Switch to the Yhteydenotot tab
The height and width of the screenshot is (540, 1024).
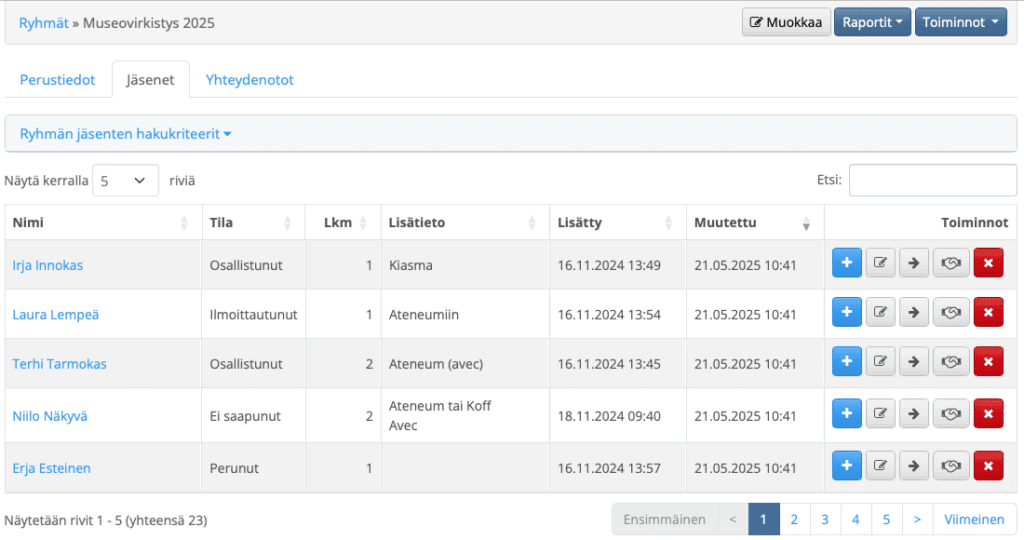(x=249, y=80)
